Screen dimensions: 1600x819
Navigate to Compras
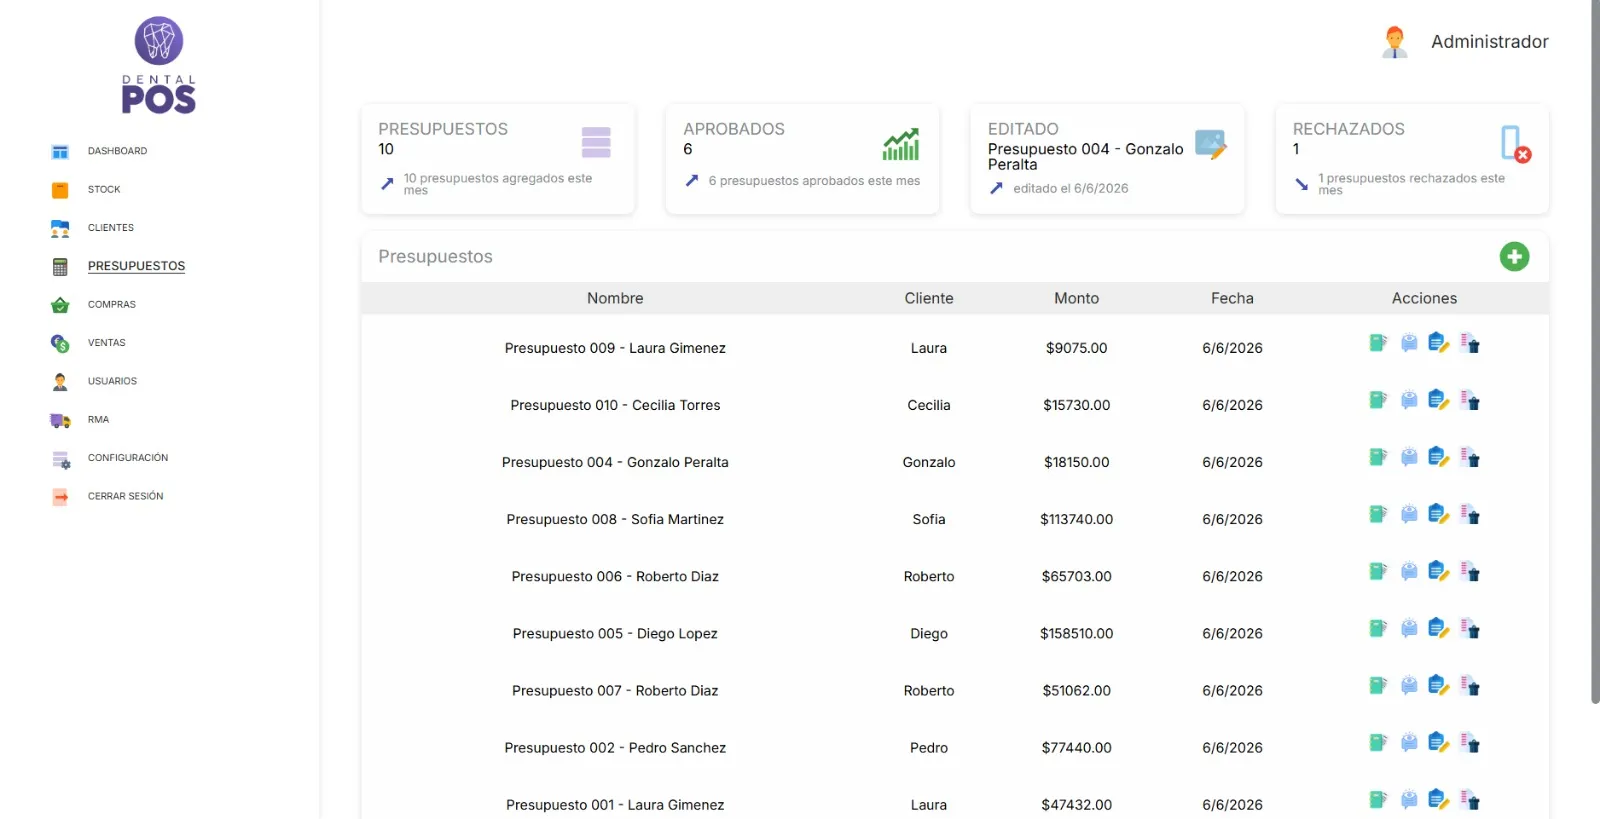(x=112, y=304)
